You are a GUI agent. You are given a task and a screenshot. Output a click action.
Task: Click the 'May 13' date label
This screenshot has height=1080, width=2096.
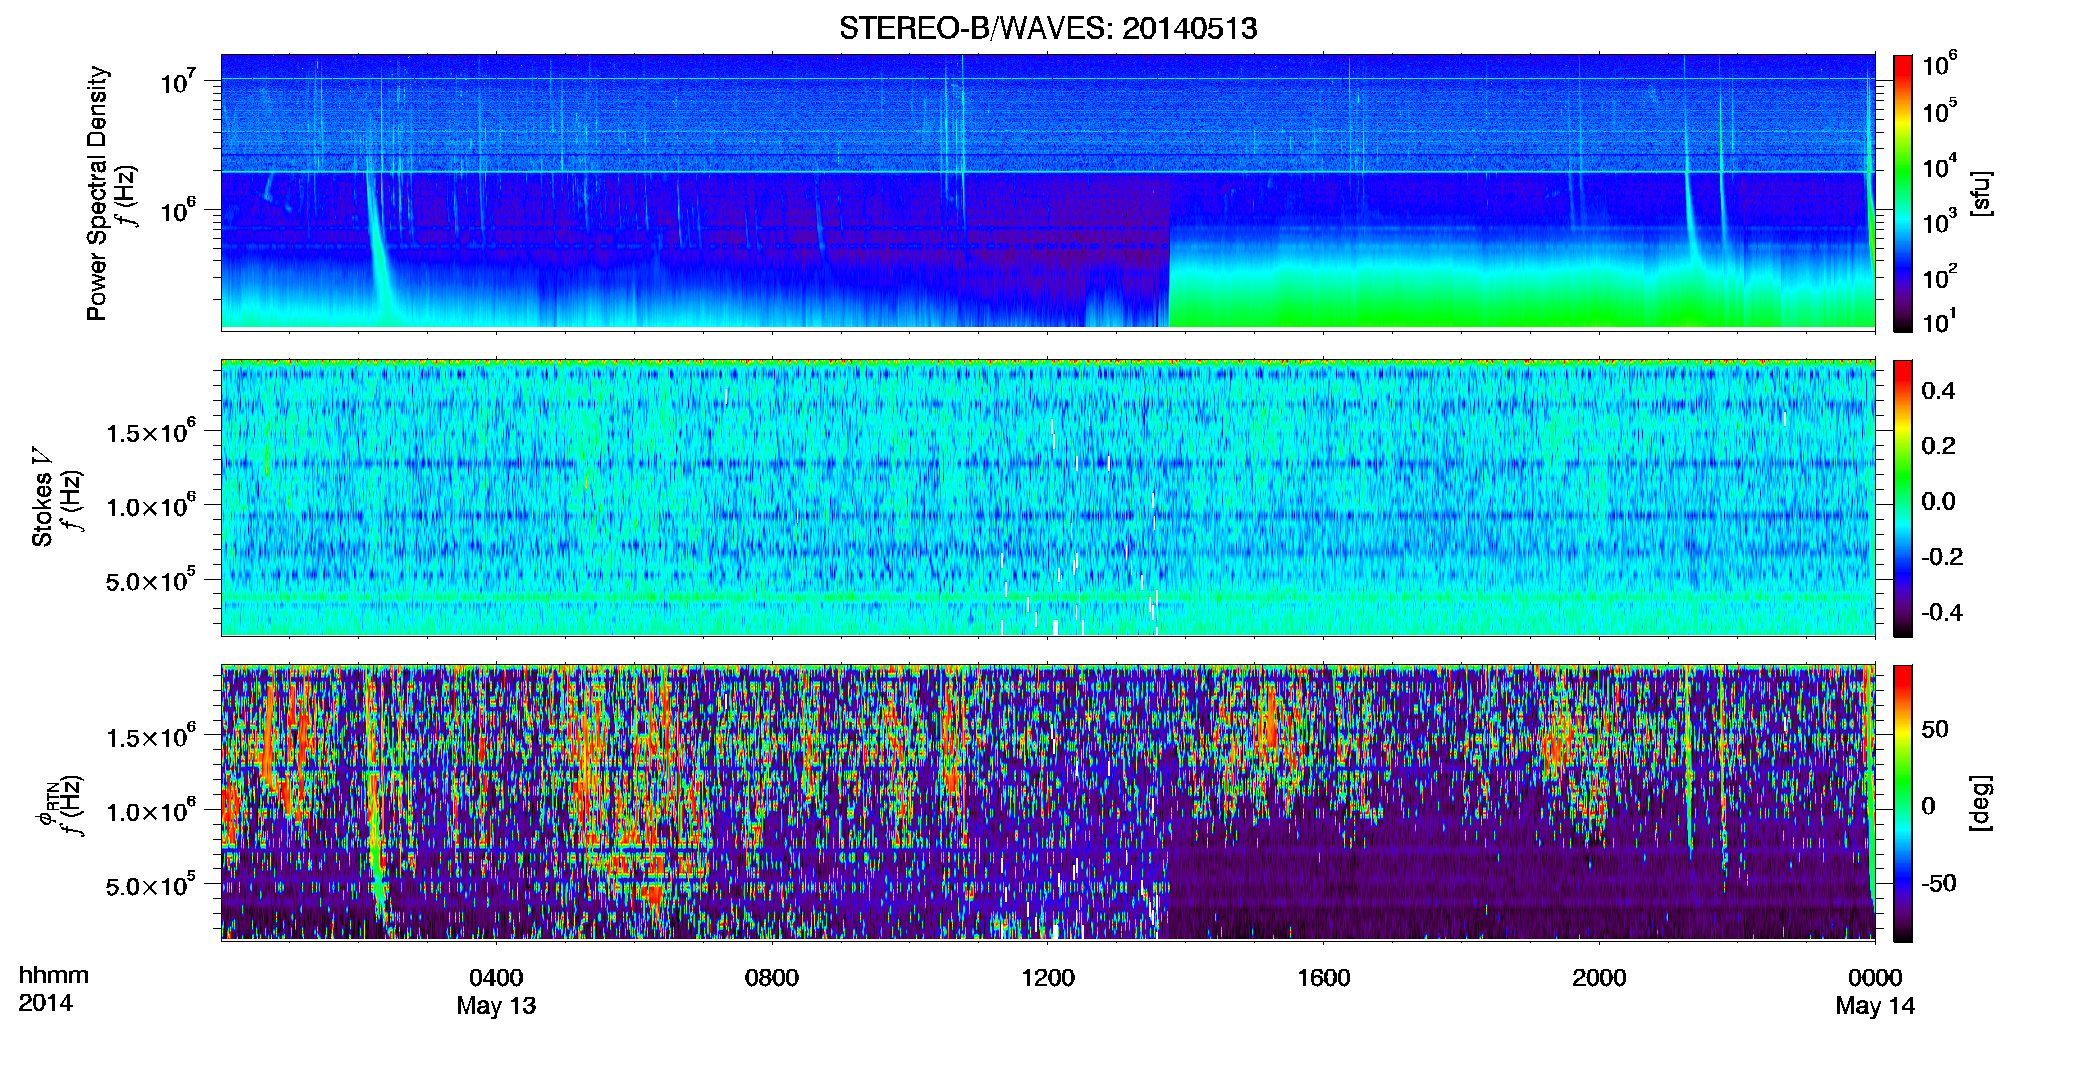coord(496,1006)
